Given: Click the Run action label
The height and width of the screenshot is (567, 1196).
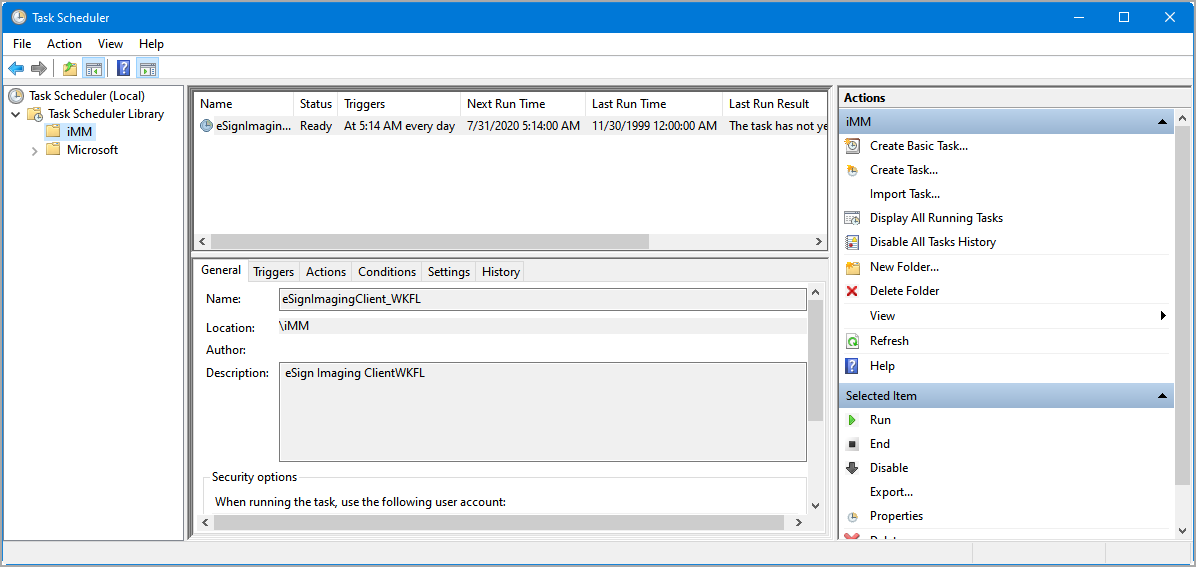Looking at the screenshot, I should (880, 420).
